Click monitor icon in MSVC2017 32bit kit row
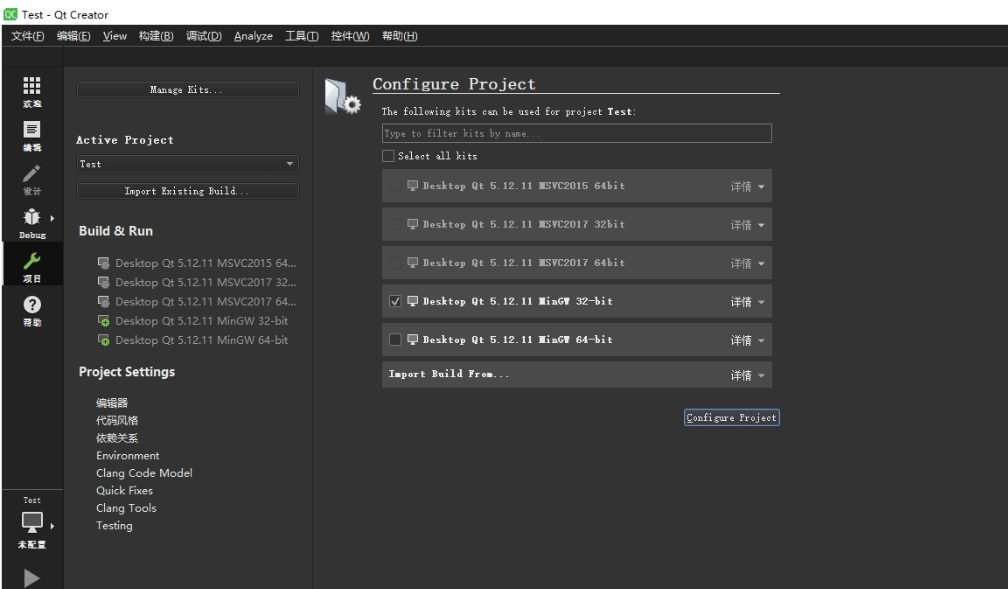This screenshot has width=1008, height=589. (x=413, y=224)
